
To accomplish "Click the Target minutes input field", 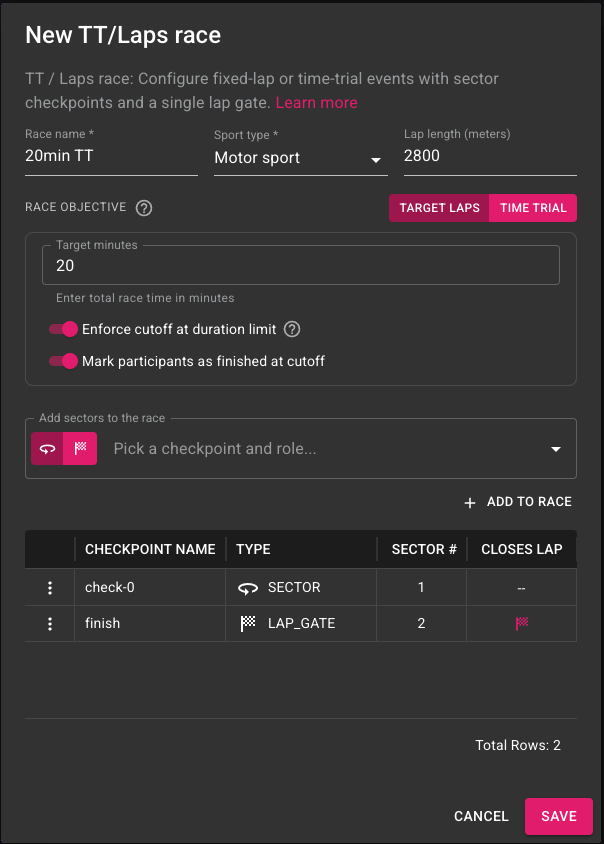I will click(301, 265).
